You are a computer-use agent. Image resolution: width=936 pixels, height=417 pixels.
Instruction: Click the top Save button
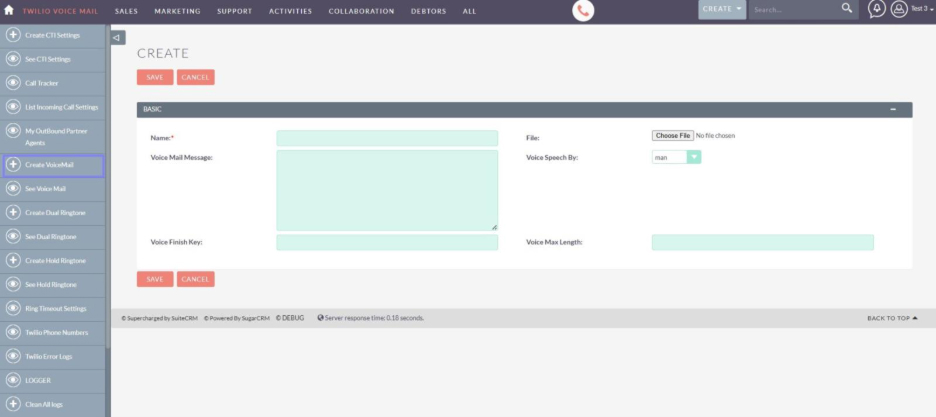click(155, 77)
